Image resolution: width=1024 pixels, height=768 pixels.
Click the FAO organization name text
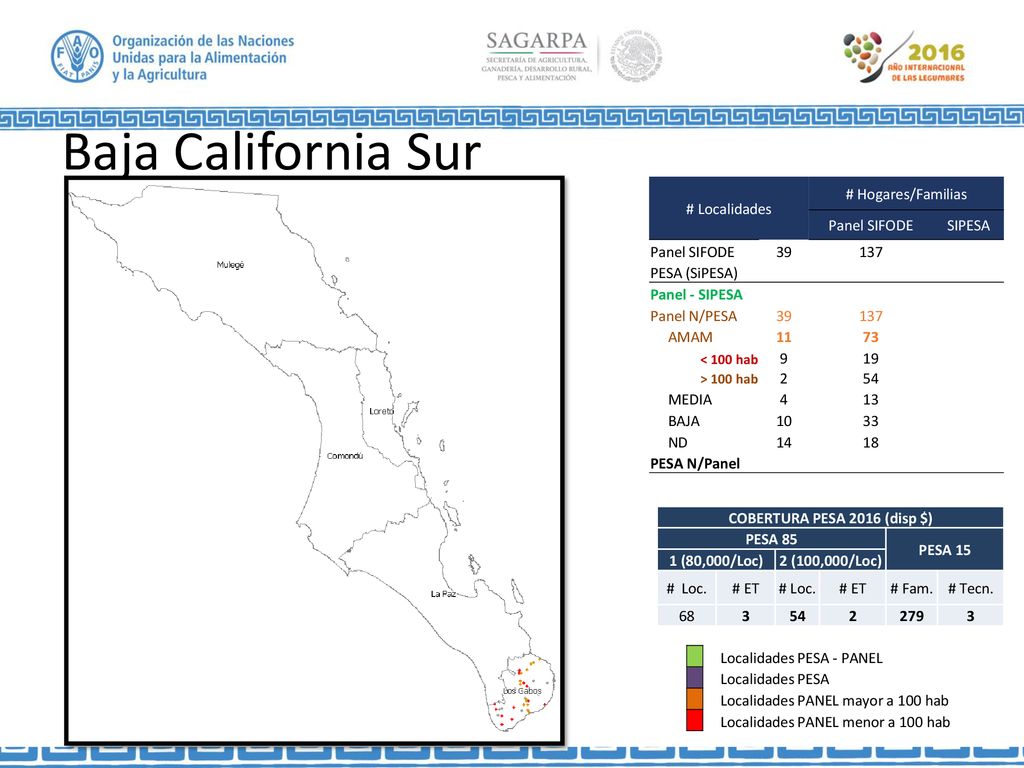203,57
